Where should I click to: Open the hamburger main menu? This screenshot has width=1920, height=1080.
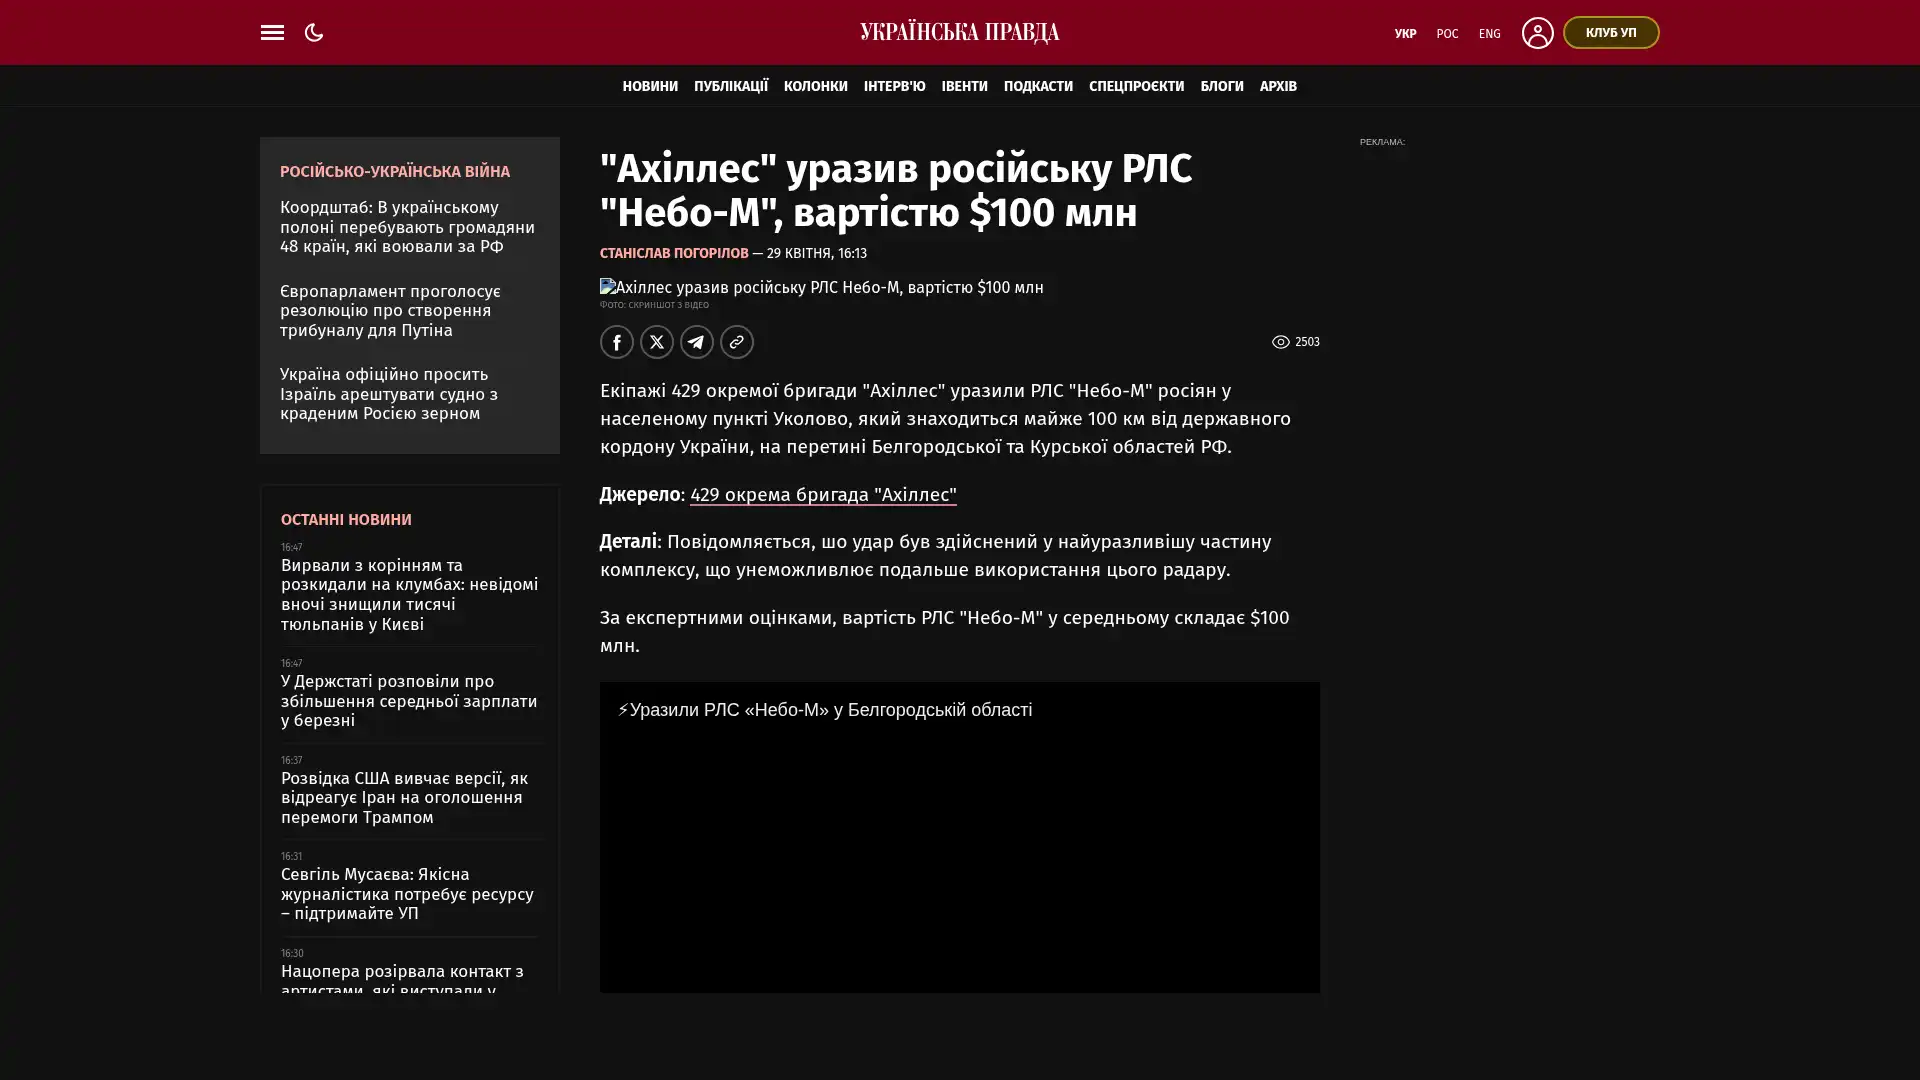[272, 32]
